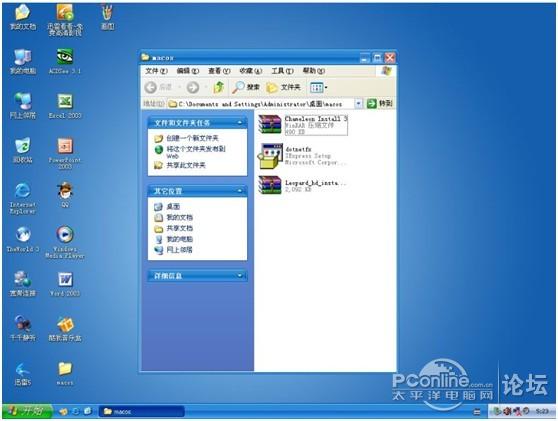This screenshot has width=558, height=421.
Task: Select the dotnetfx setup file
Action: pyautogui.click(x=302, y=156)
